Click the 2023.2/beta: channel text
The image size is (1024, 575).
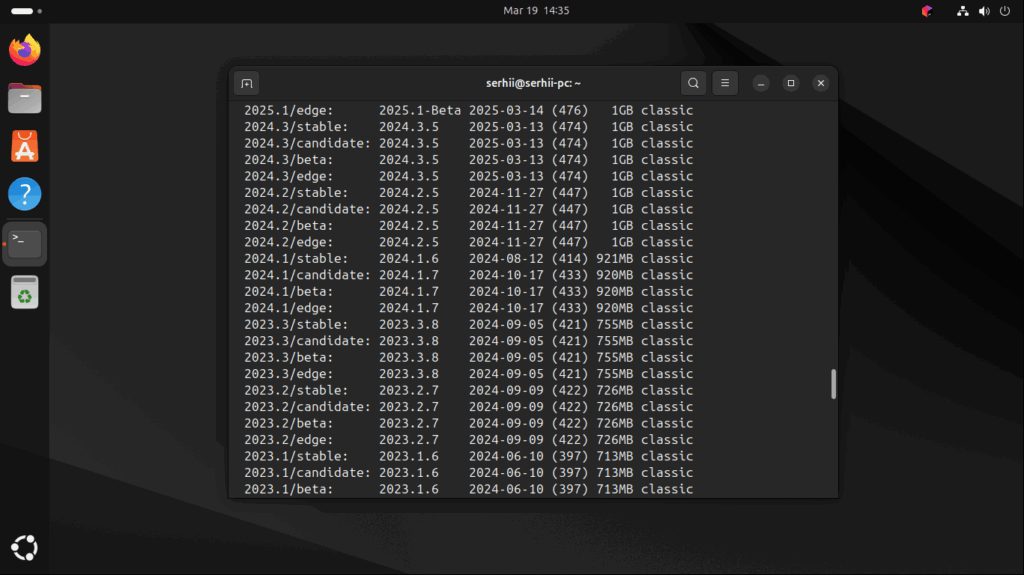pyautogui.click(x=289, y=423)
